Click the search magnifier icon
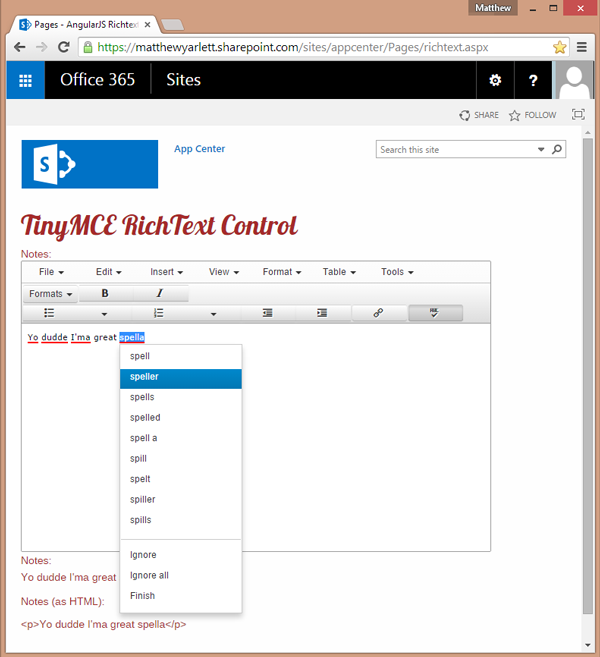Screen dimensions: 600x657 coord(557,149)
